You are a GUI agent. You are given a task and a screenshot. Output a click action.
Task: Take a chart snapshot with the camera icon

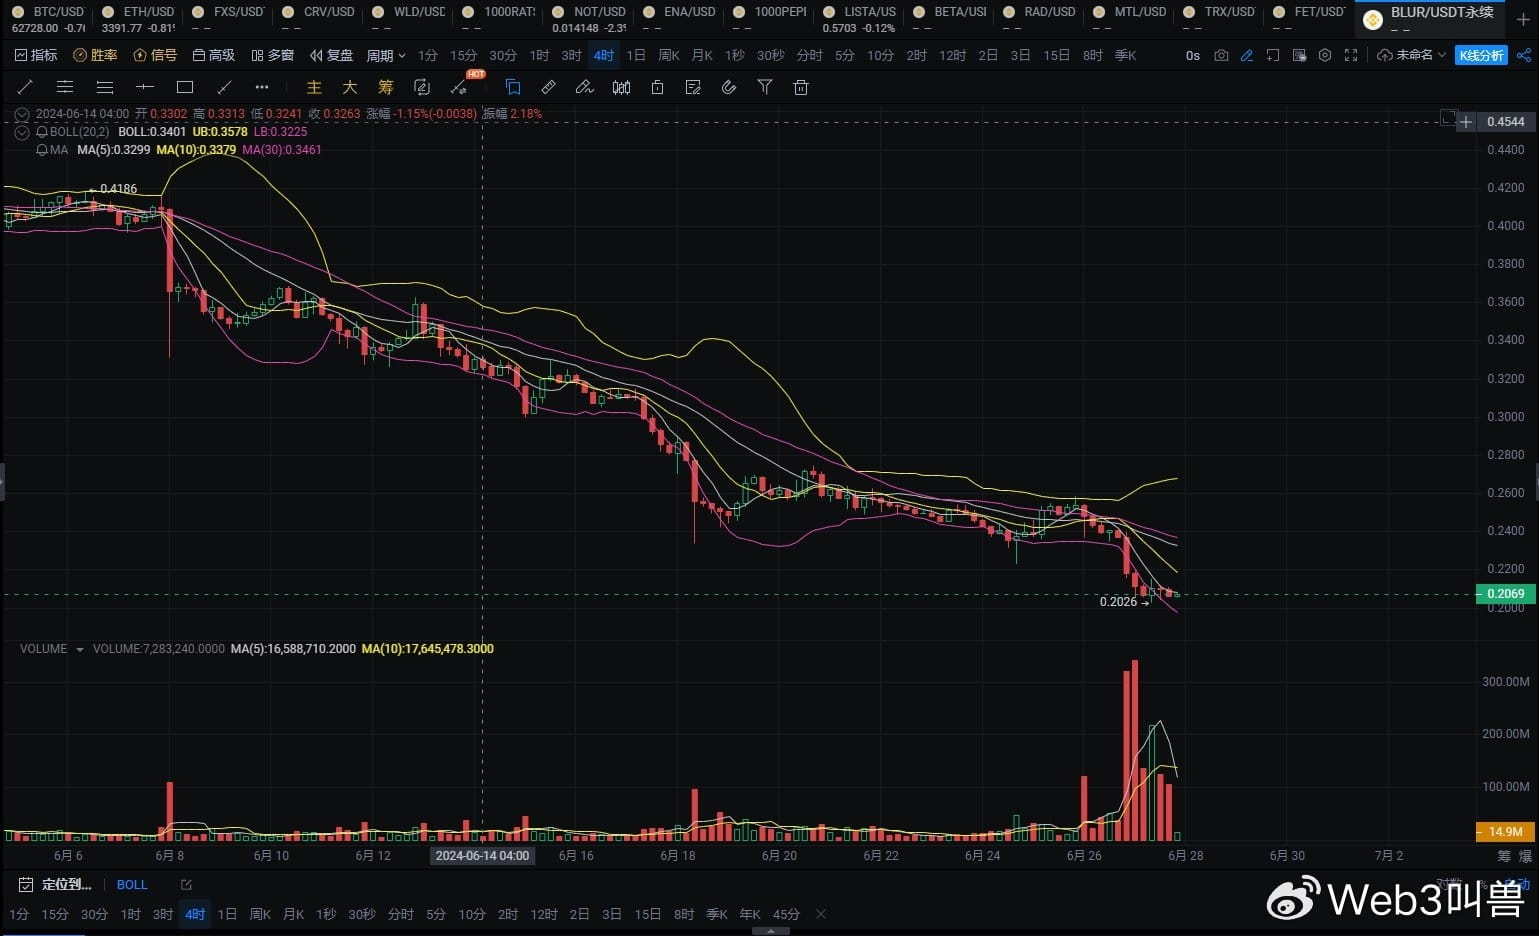click(x=1221, y=55)
